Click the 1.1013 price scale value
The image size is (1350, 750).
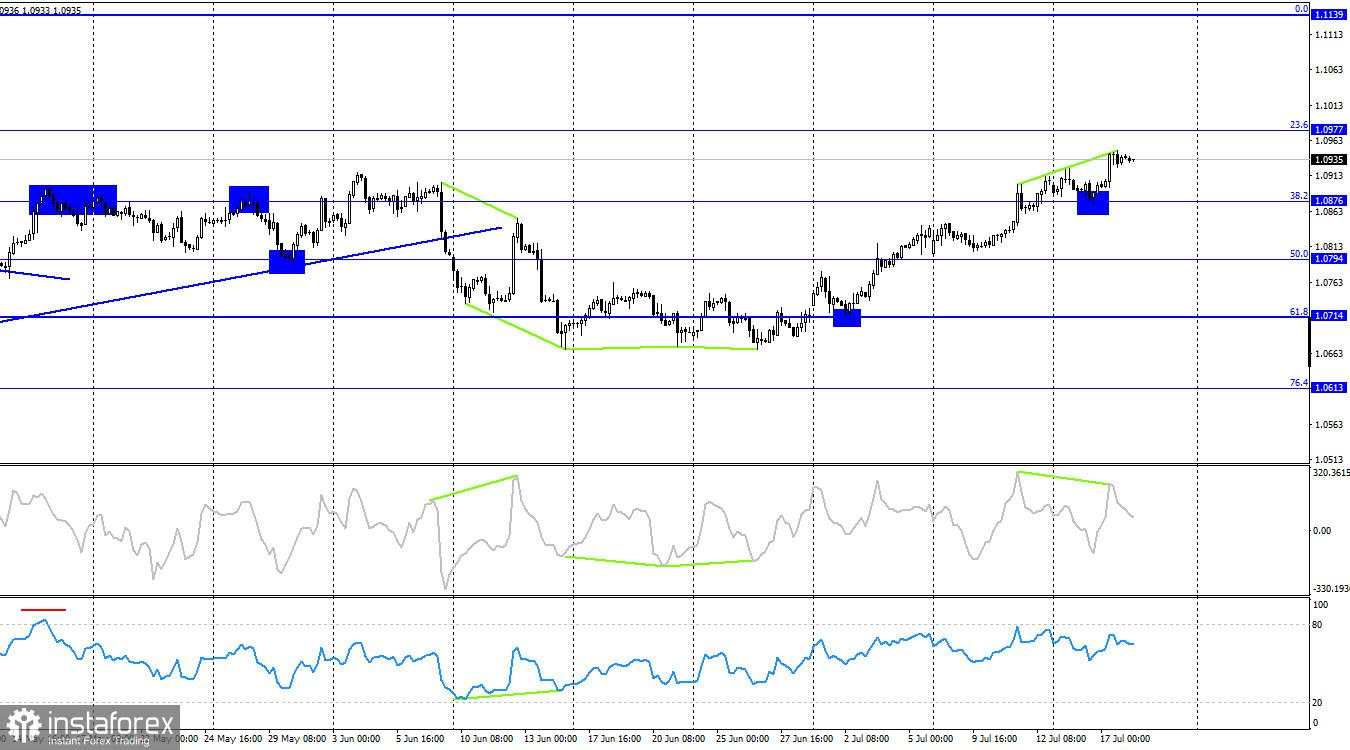pos(1330,105)
